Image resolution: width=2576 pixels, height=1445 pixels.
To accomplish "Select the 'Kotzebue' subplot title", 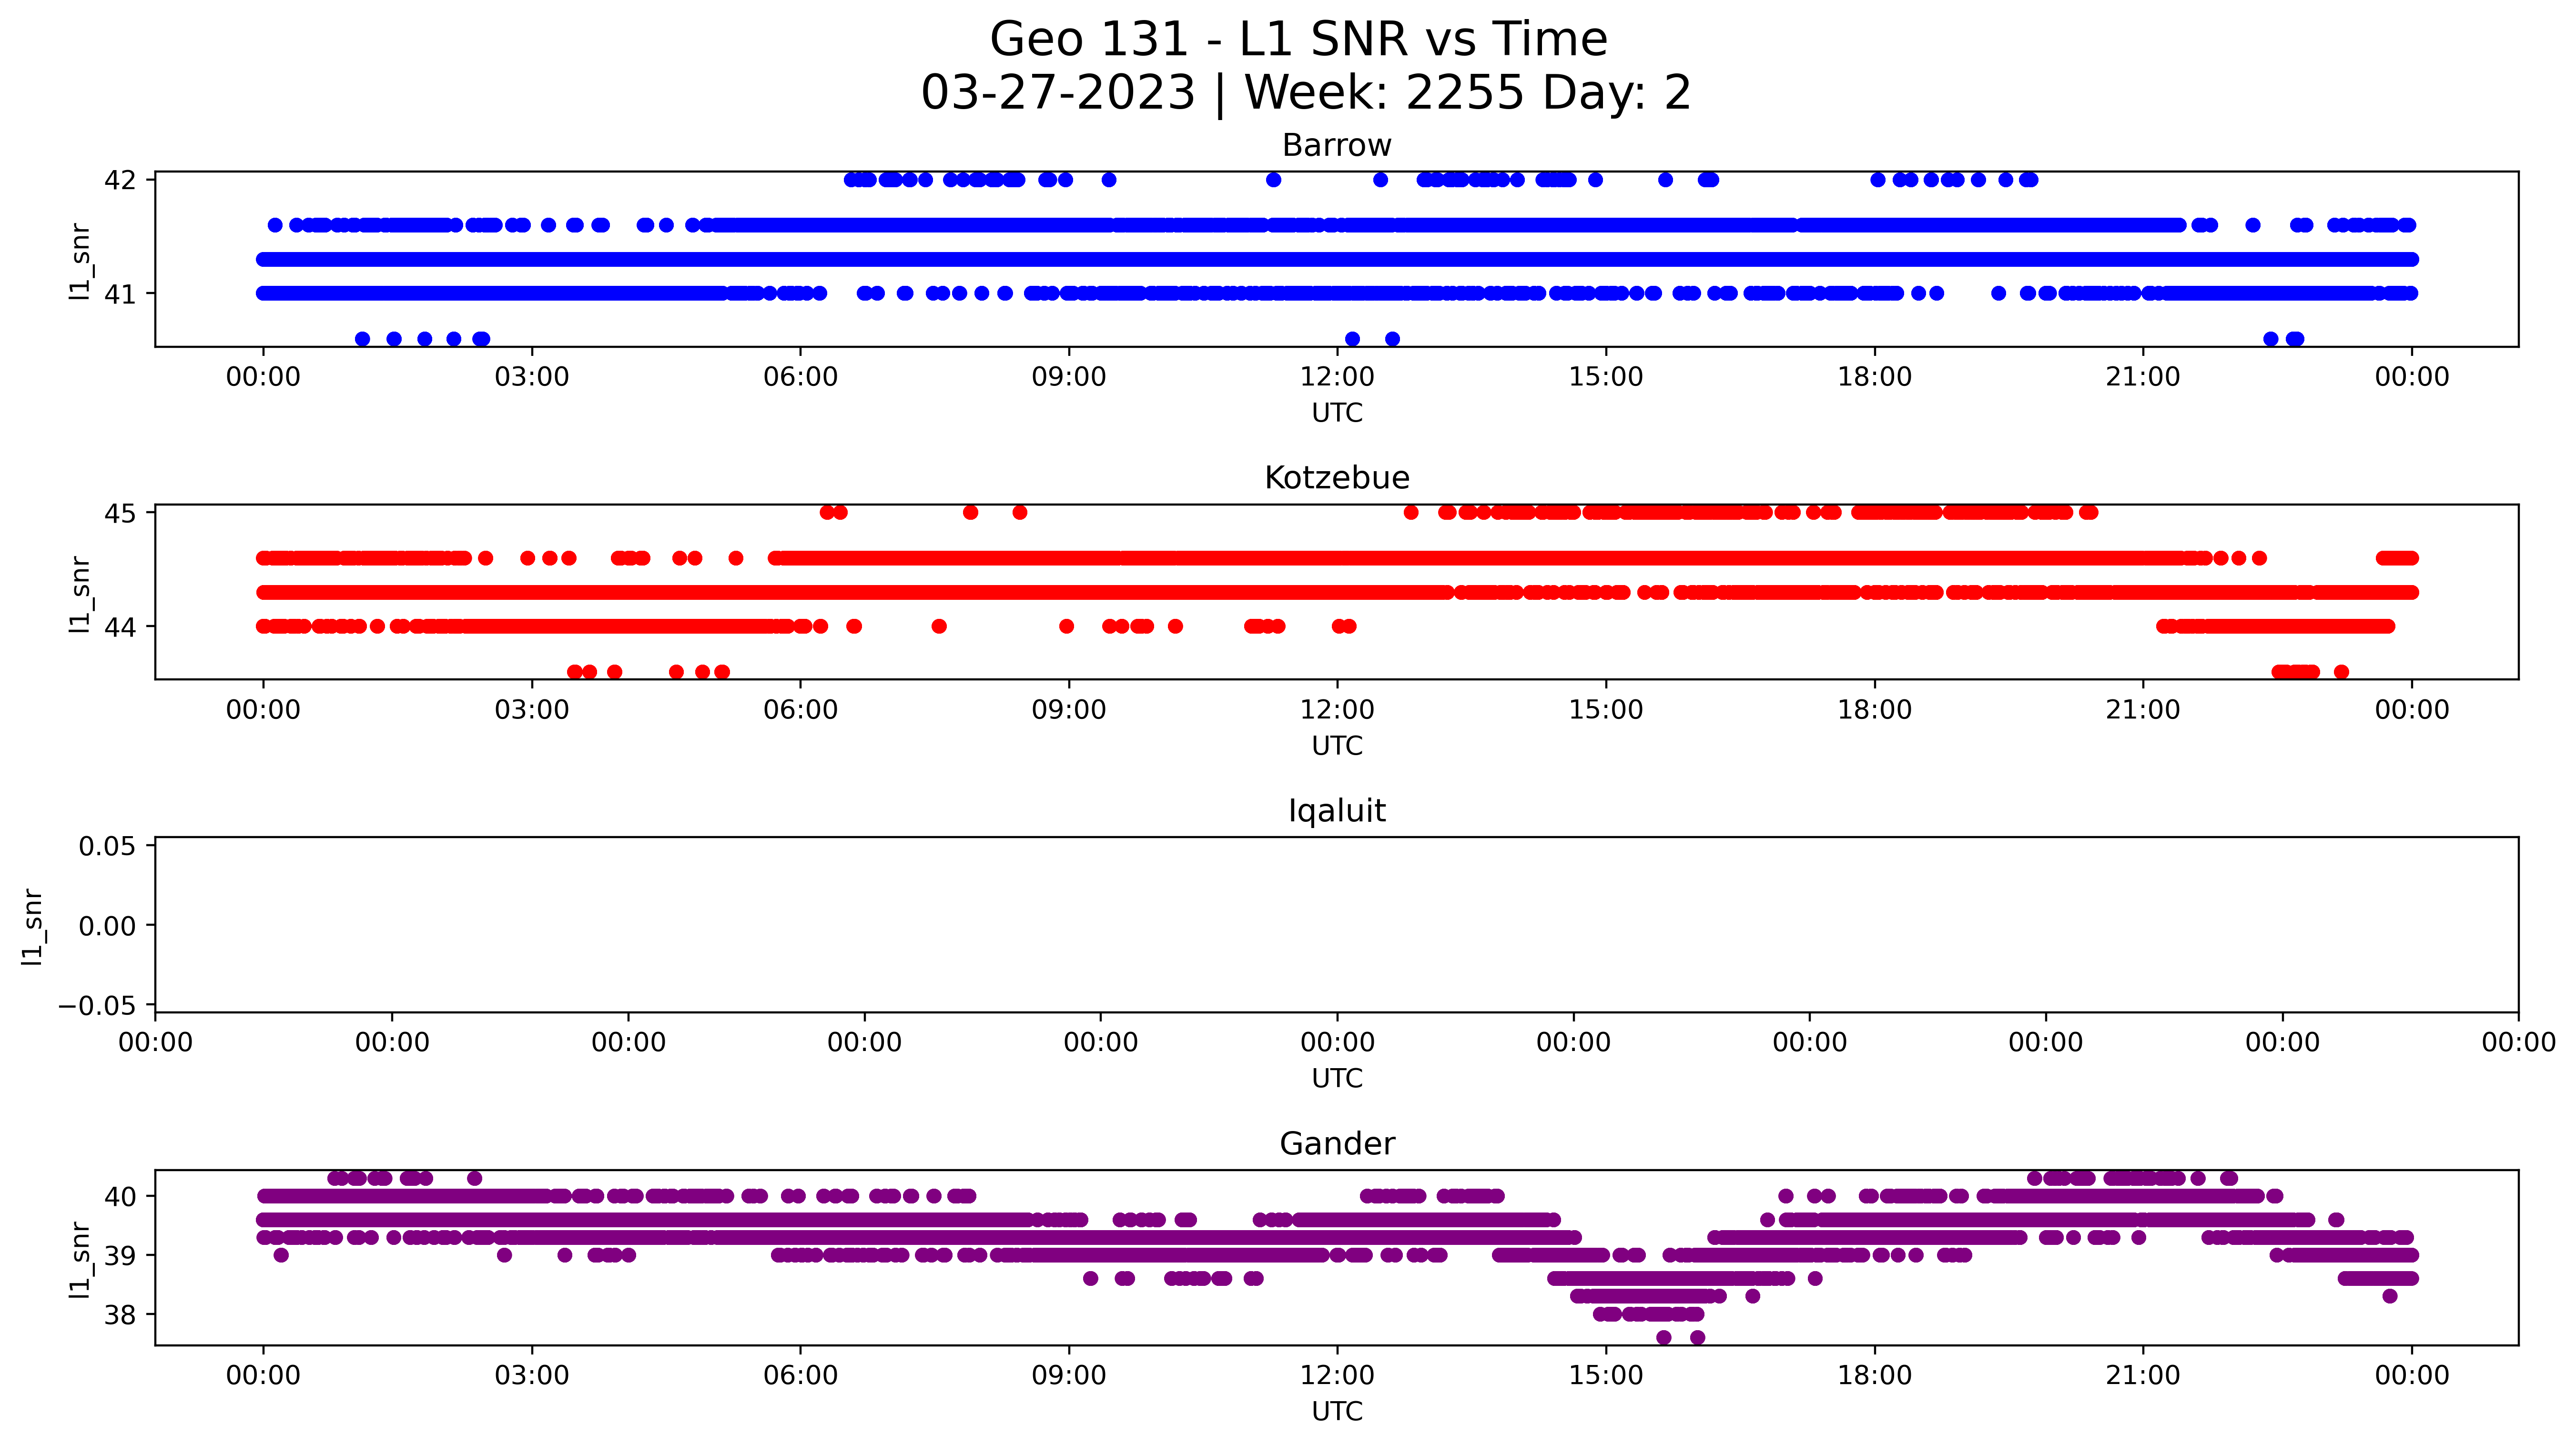I will pyautogui.click(x=1337, y=478).
